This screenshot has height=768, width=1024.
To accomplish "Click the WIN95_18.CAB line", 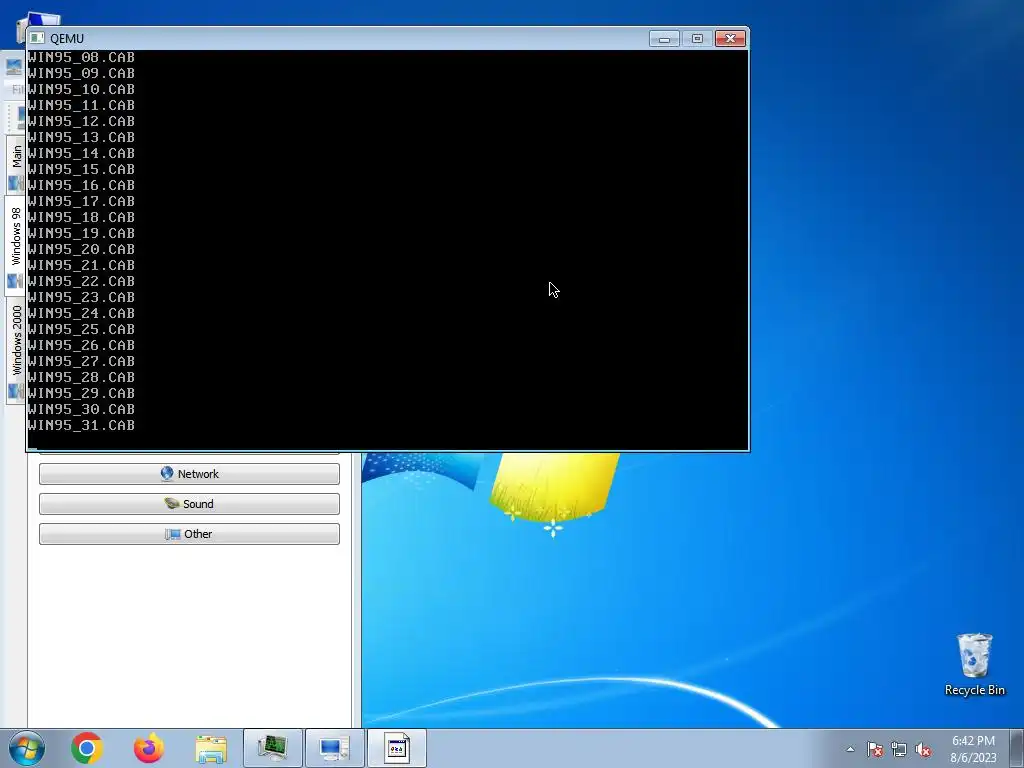I will coord(81,217).
